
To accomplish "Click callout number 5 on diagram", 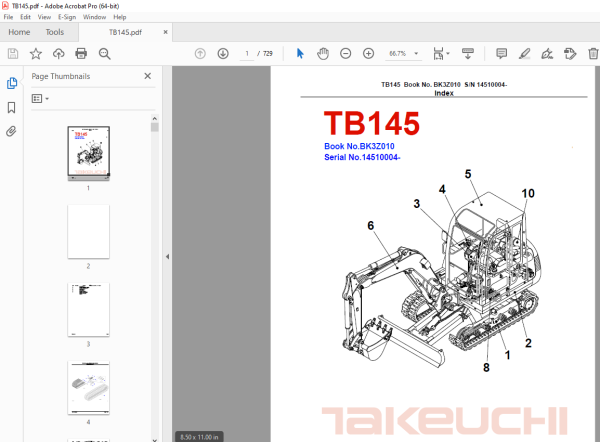I will pos(468,174).
